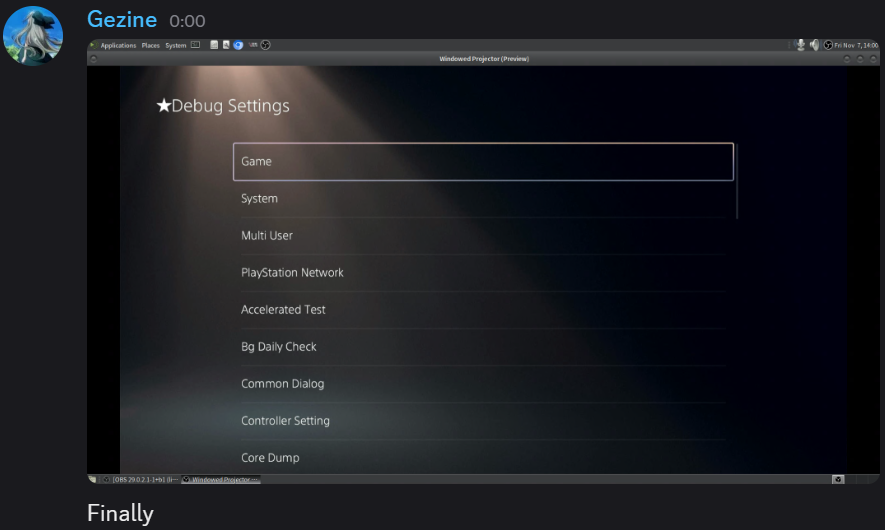Open PlayStation Network settings

(x=483, y=272)
